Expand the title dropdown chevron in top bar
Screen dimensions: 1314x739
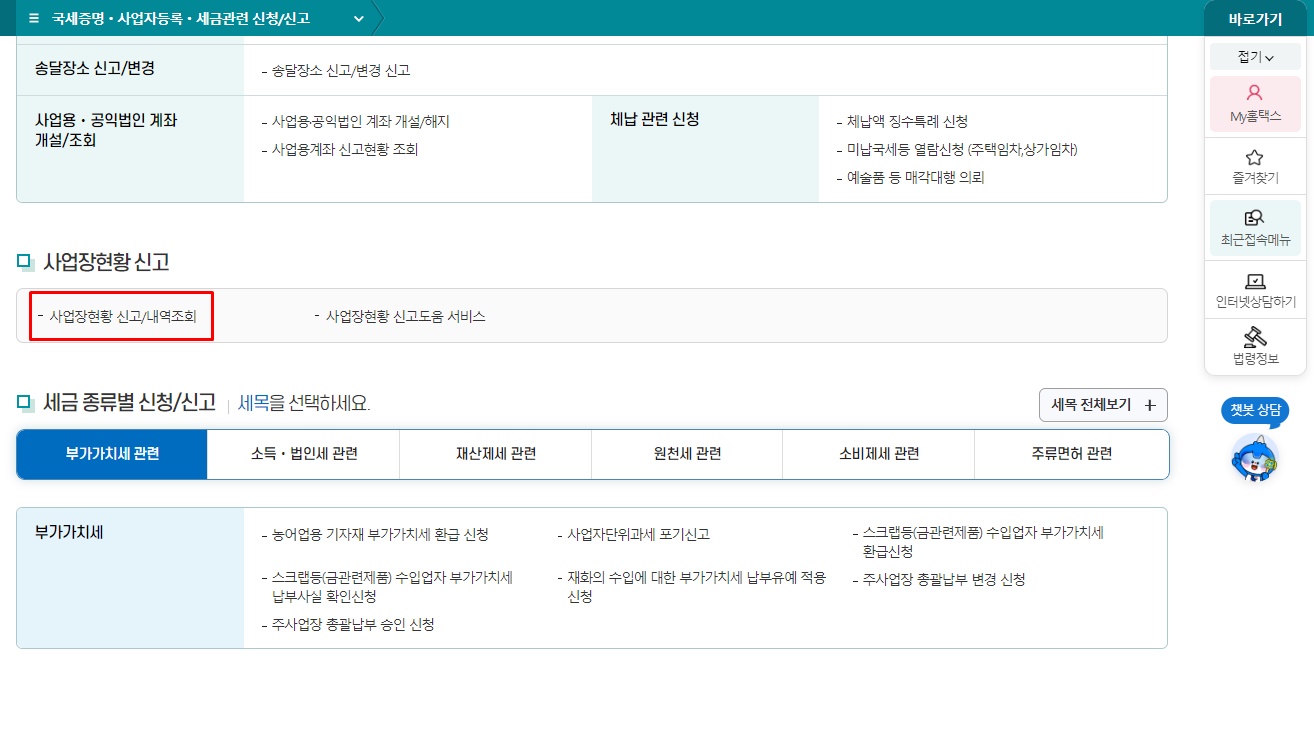[358, 18]
